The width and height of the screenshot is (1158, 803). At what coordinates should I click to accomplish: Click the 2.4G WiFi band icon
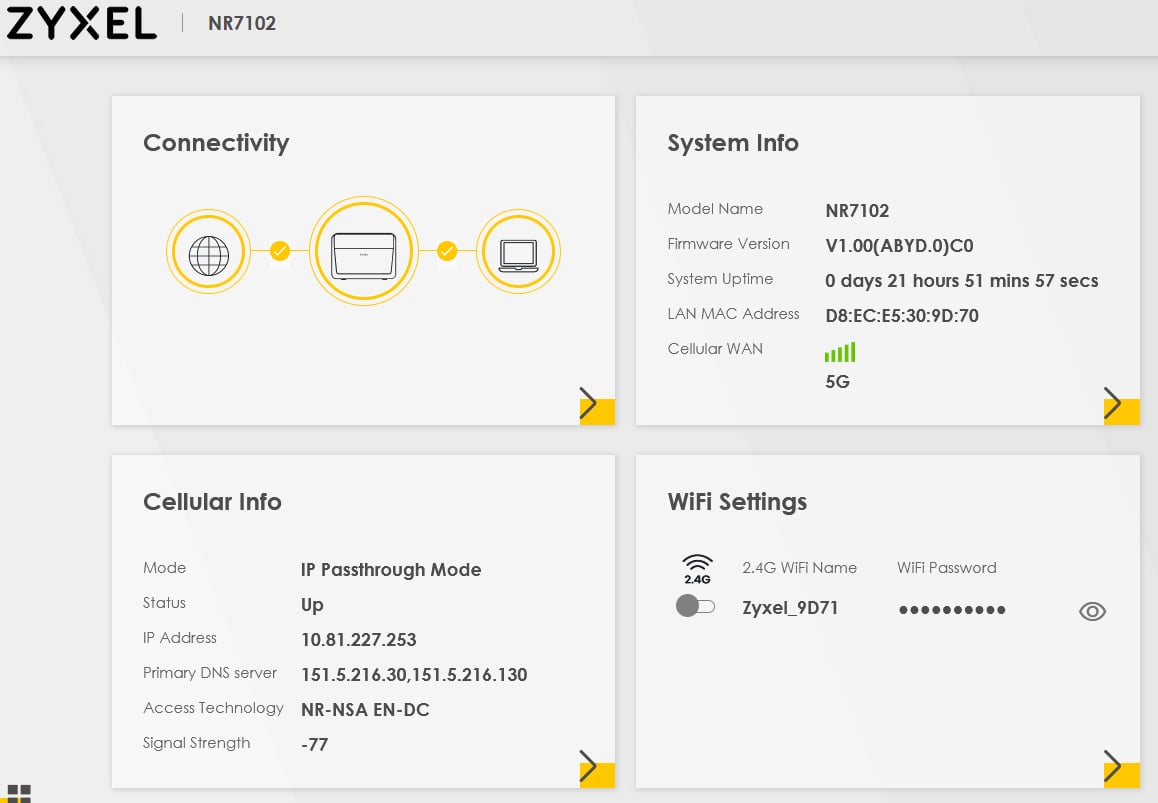pos(697,569)
